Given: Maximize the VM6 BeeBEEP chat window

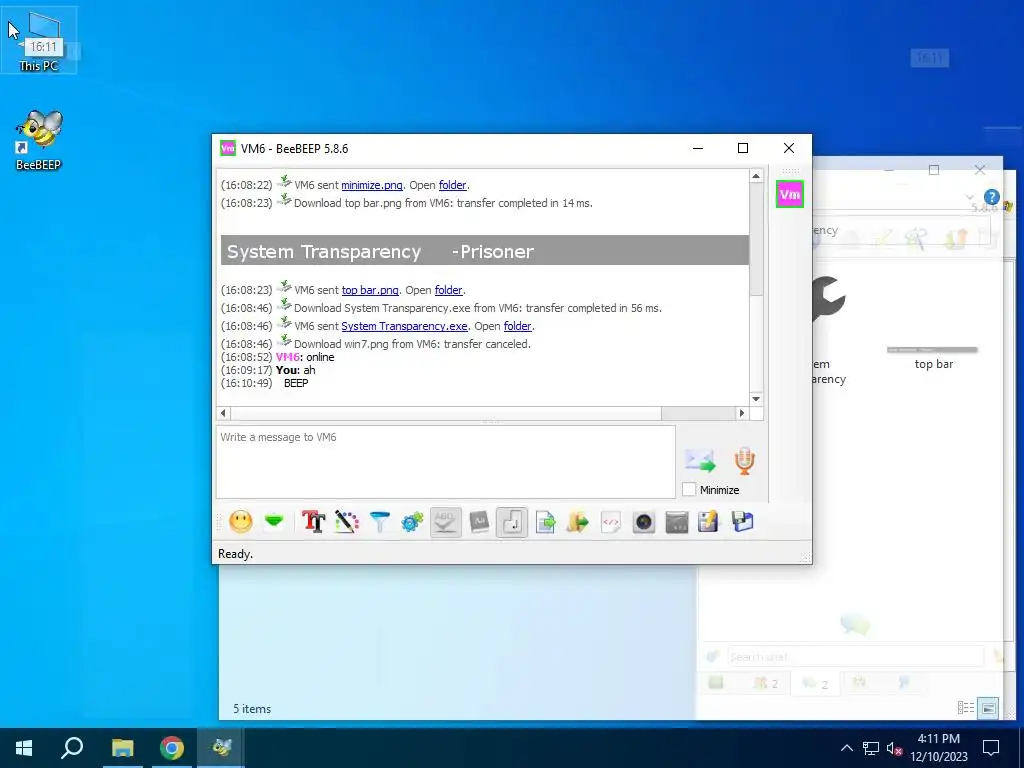Looking at the screenshot, I should [743, 148].
